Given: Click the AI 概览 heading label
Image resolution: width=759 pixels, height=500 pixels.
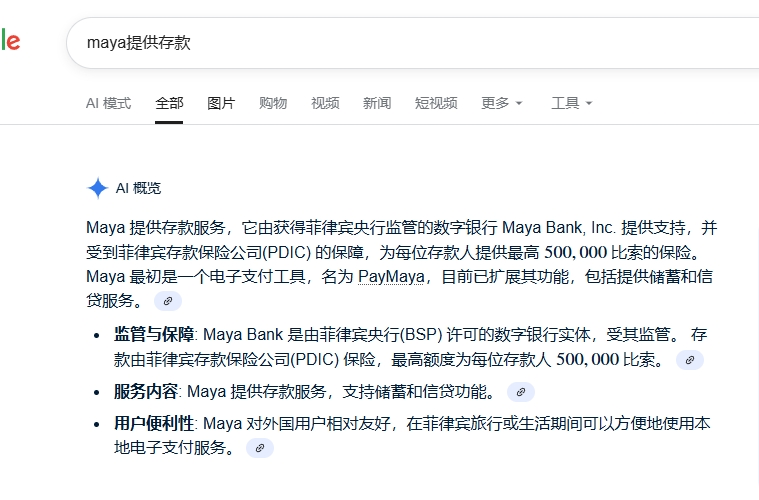Looking at the screenshot, I should [x=138, y=188].
